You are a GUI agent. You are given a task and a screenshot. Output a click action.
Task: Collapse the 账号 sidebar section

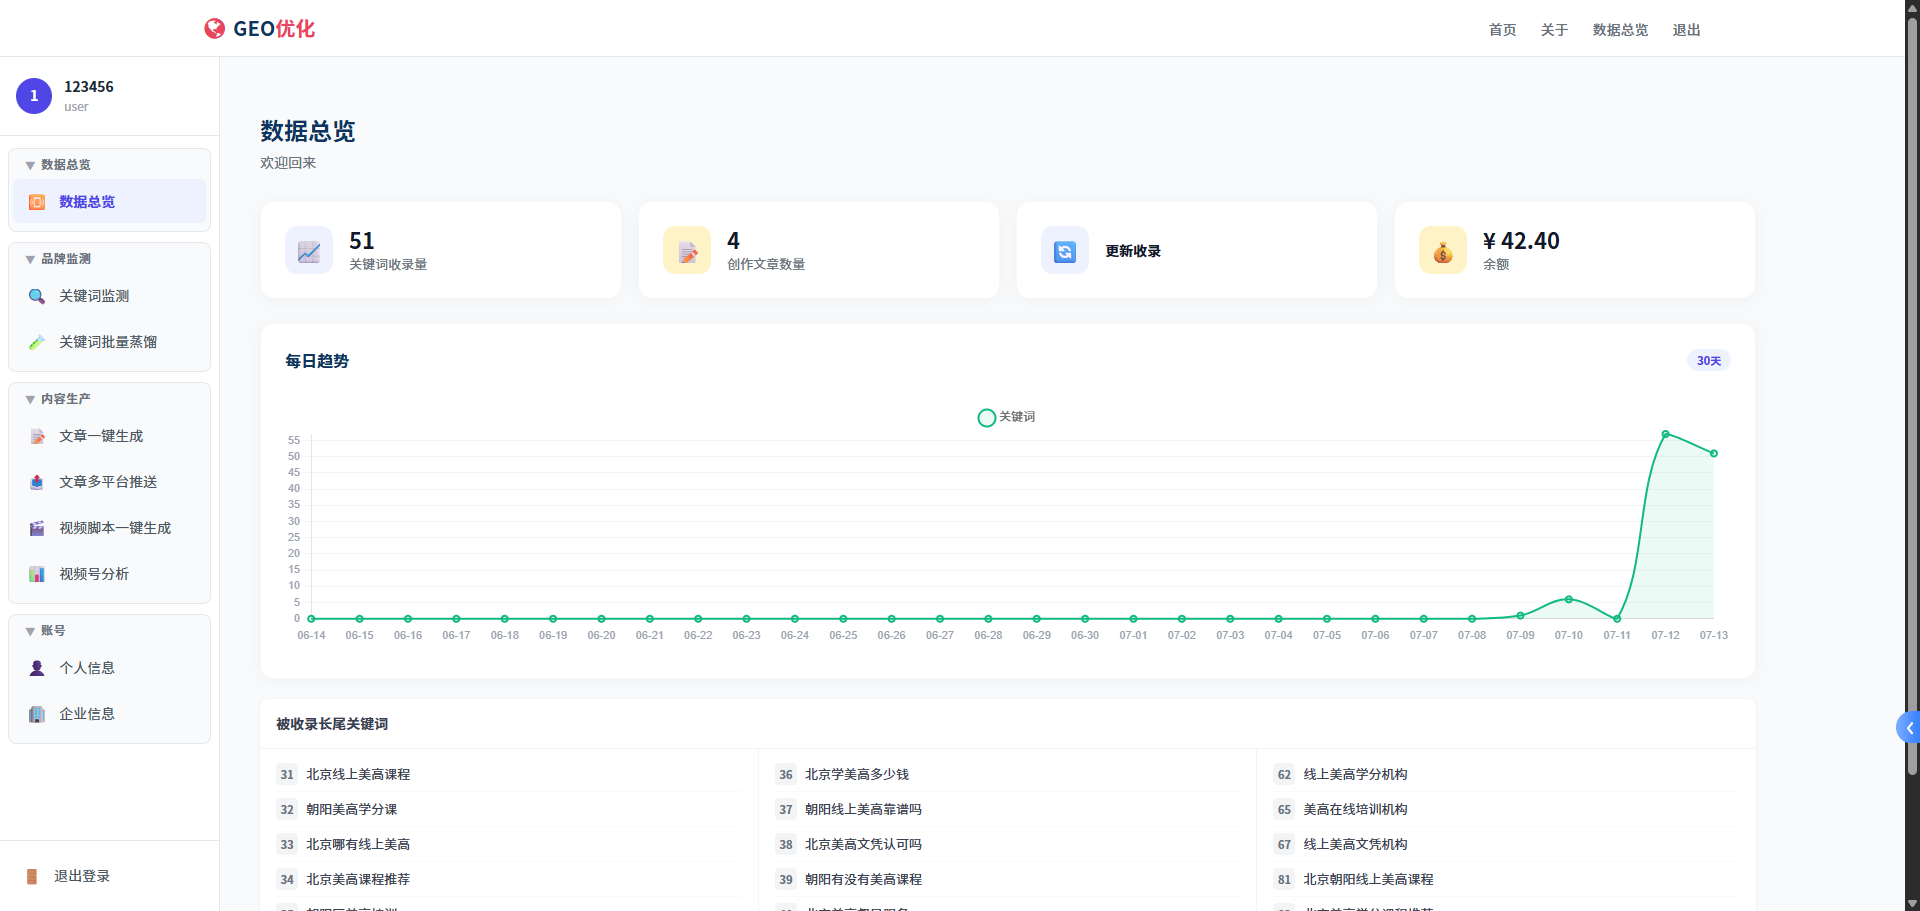pyautogui.click(x=45, y=631)
